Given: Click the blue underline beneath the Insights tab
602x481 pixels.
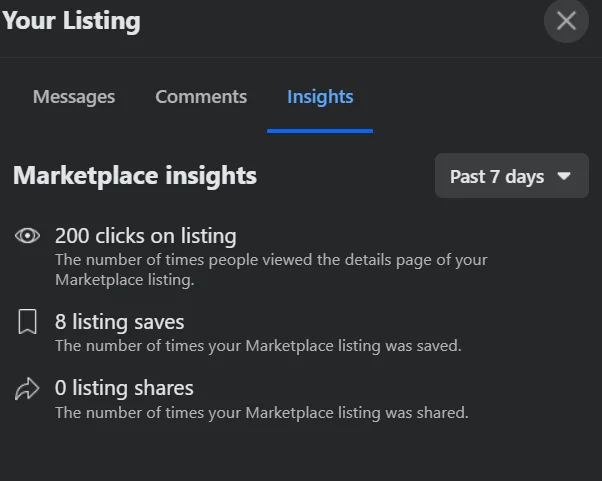Looking at the screenshot, I should click(320, 131).
